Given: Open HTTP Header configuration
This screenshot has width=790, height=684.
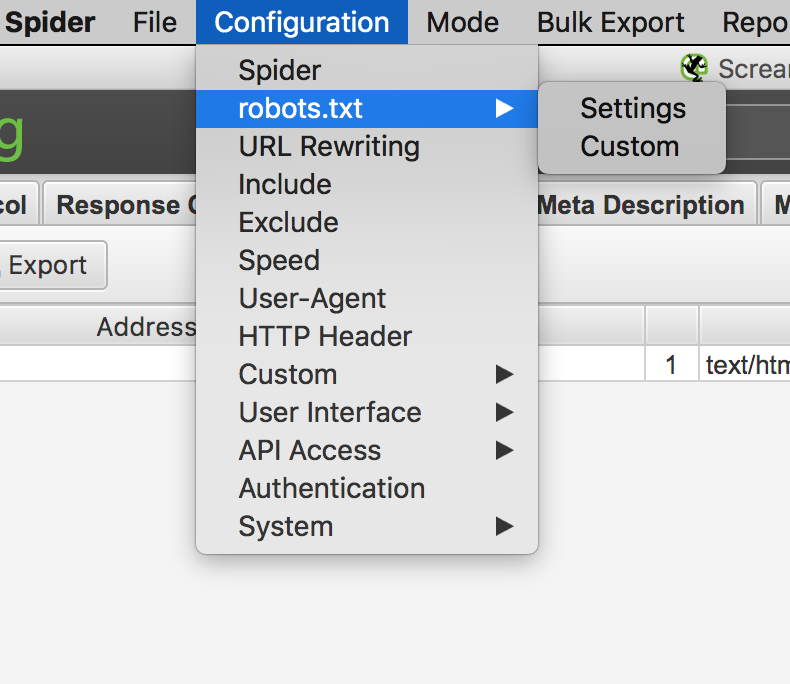Looking at the screenshot, I should (x=325, y=336).
